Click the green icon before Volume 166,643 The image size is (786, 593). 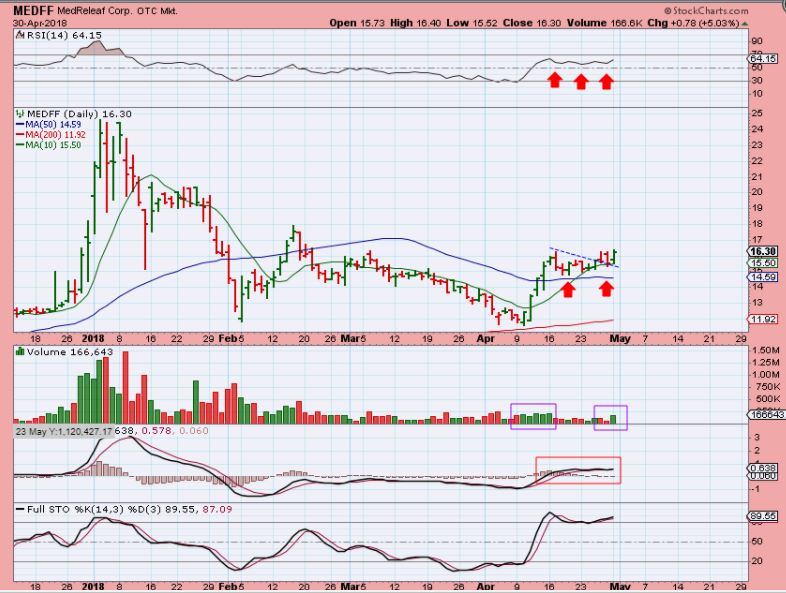[x=20, y=351]
